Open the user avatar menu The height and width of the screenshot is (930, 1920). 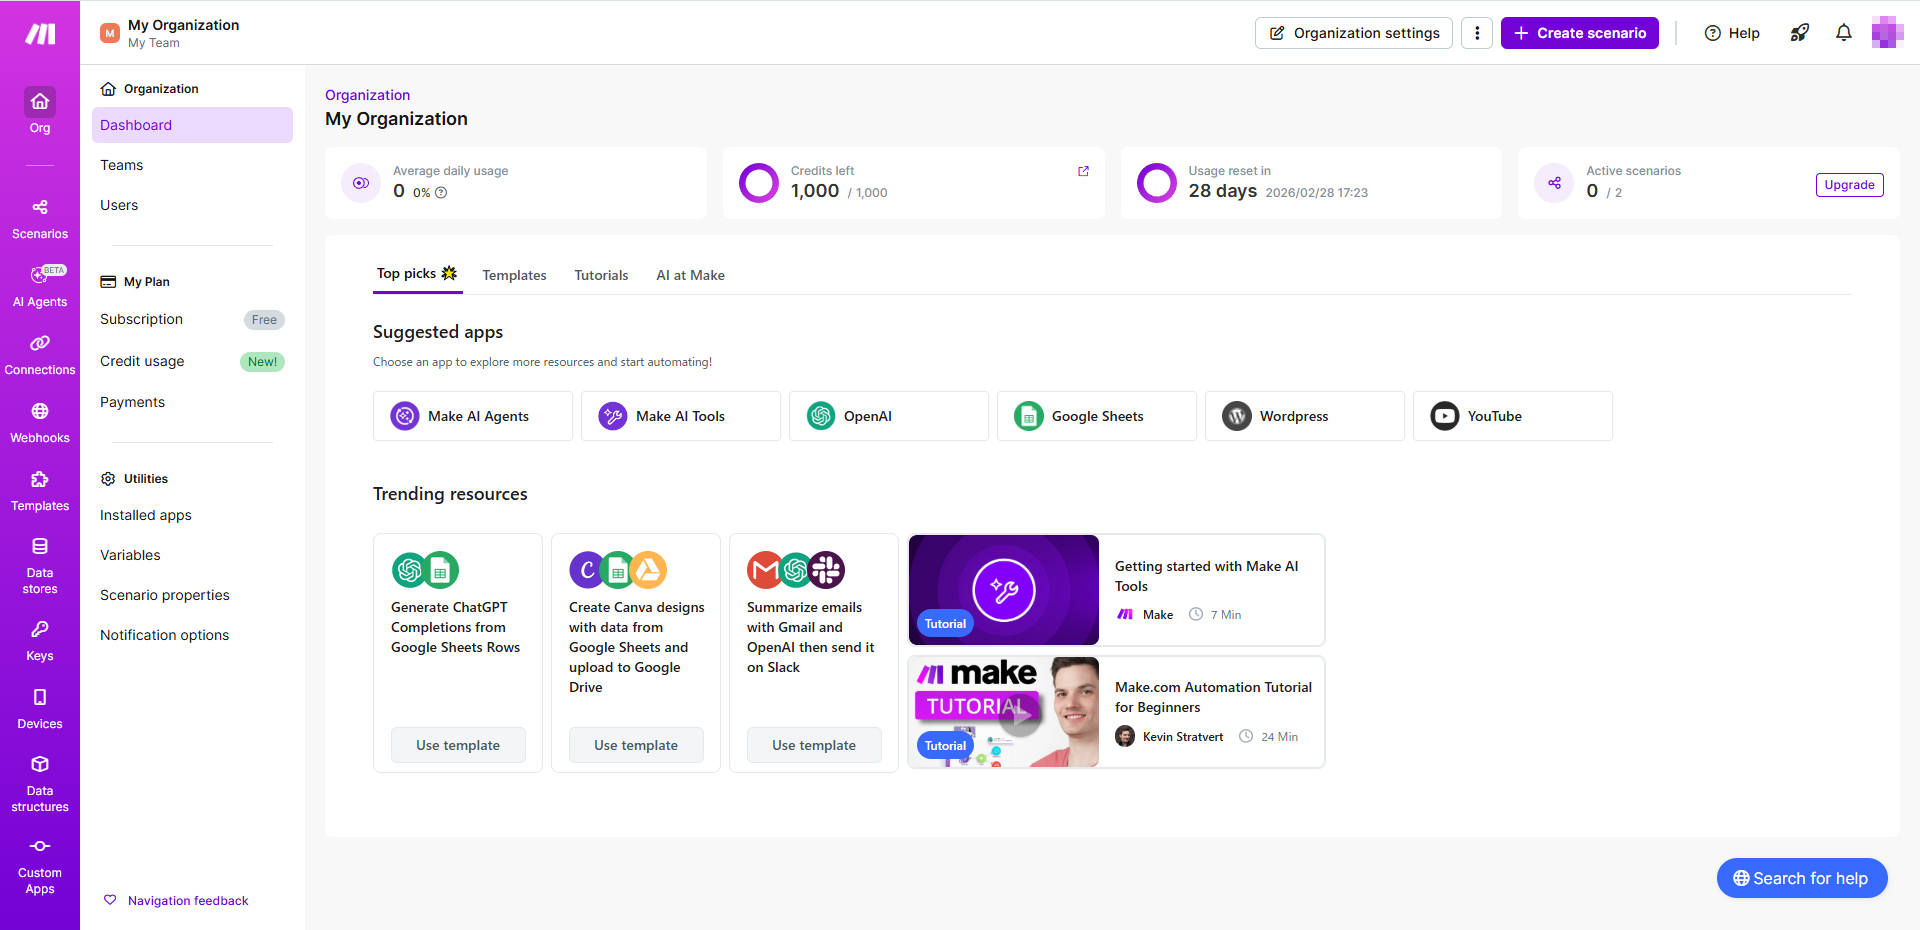[1886, 33]
